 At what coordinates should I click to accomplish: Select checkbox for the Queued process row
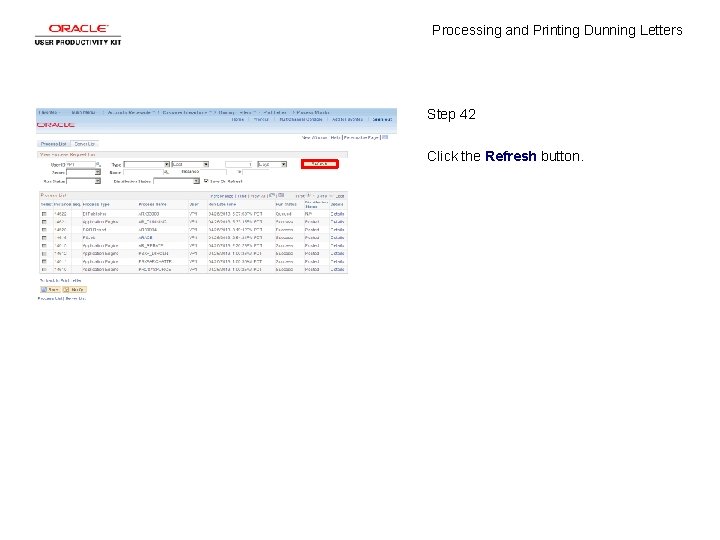(44, 214)
